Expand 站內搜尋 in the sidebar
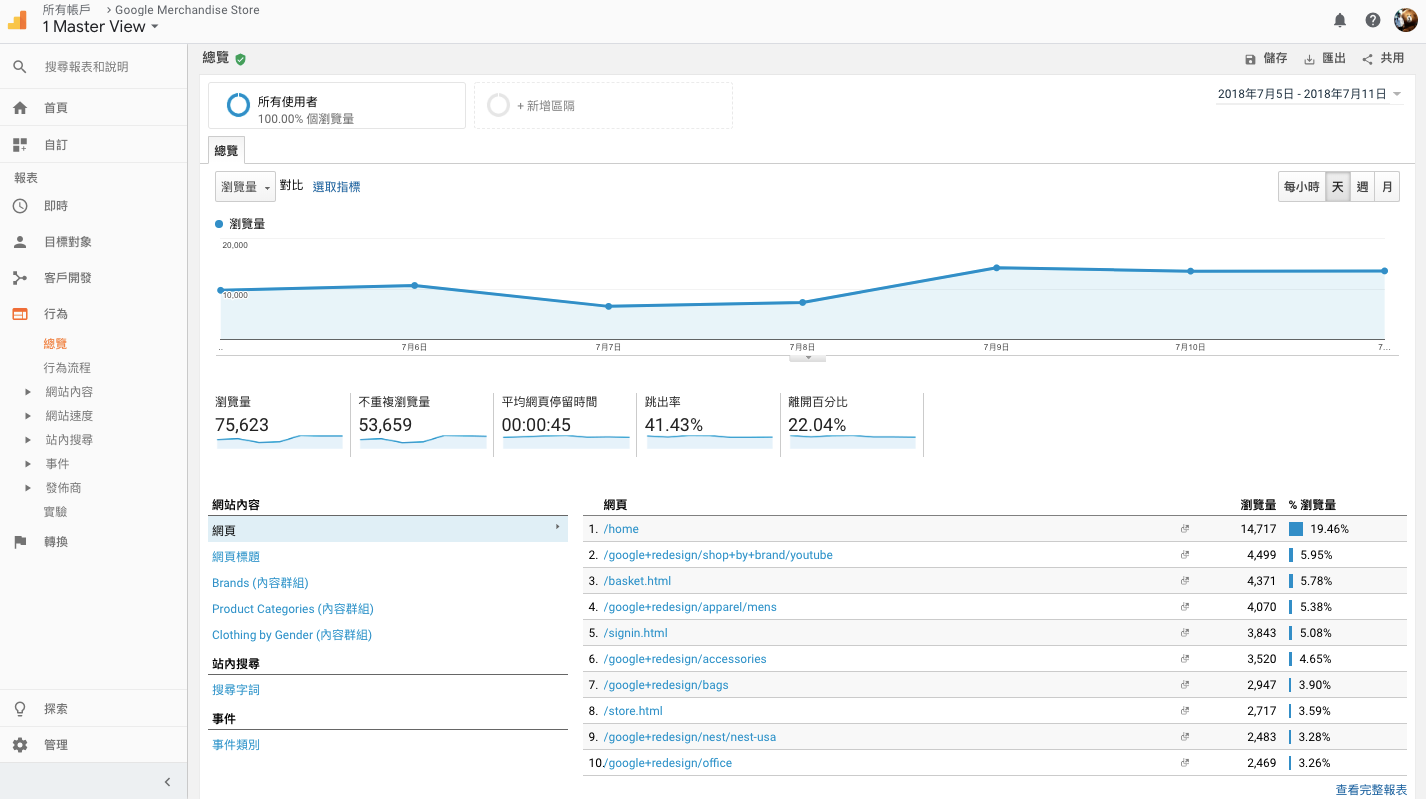Image resolution: width=1426 pixels, height=799 pixels. point(28,440)
